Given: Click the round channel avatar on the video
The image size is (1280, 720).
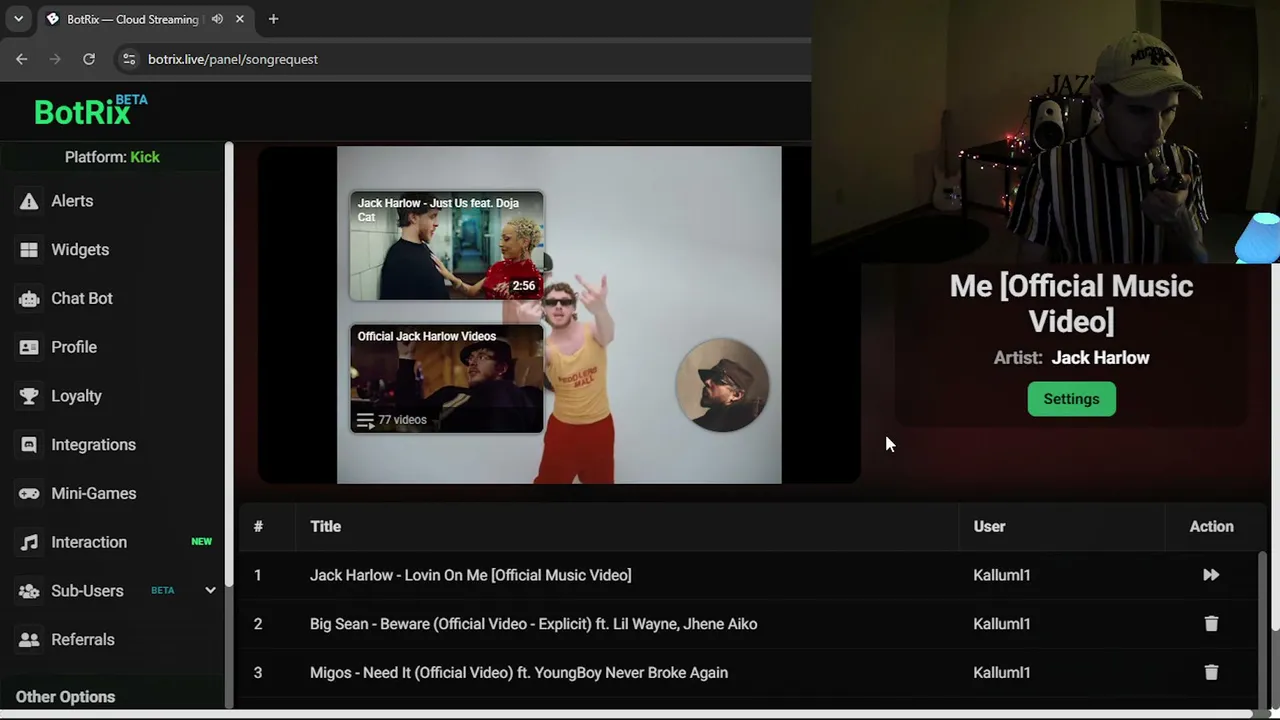Looking at the screenshot, I should (x=722, y=385).
